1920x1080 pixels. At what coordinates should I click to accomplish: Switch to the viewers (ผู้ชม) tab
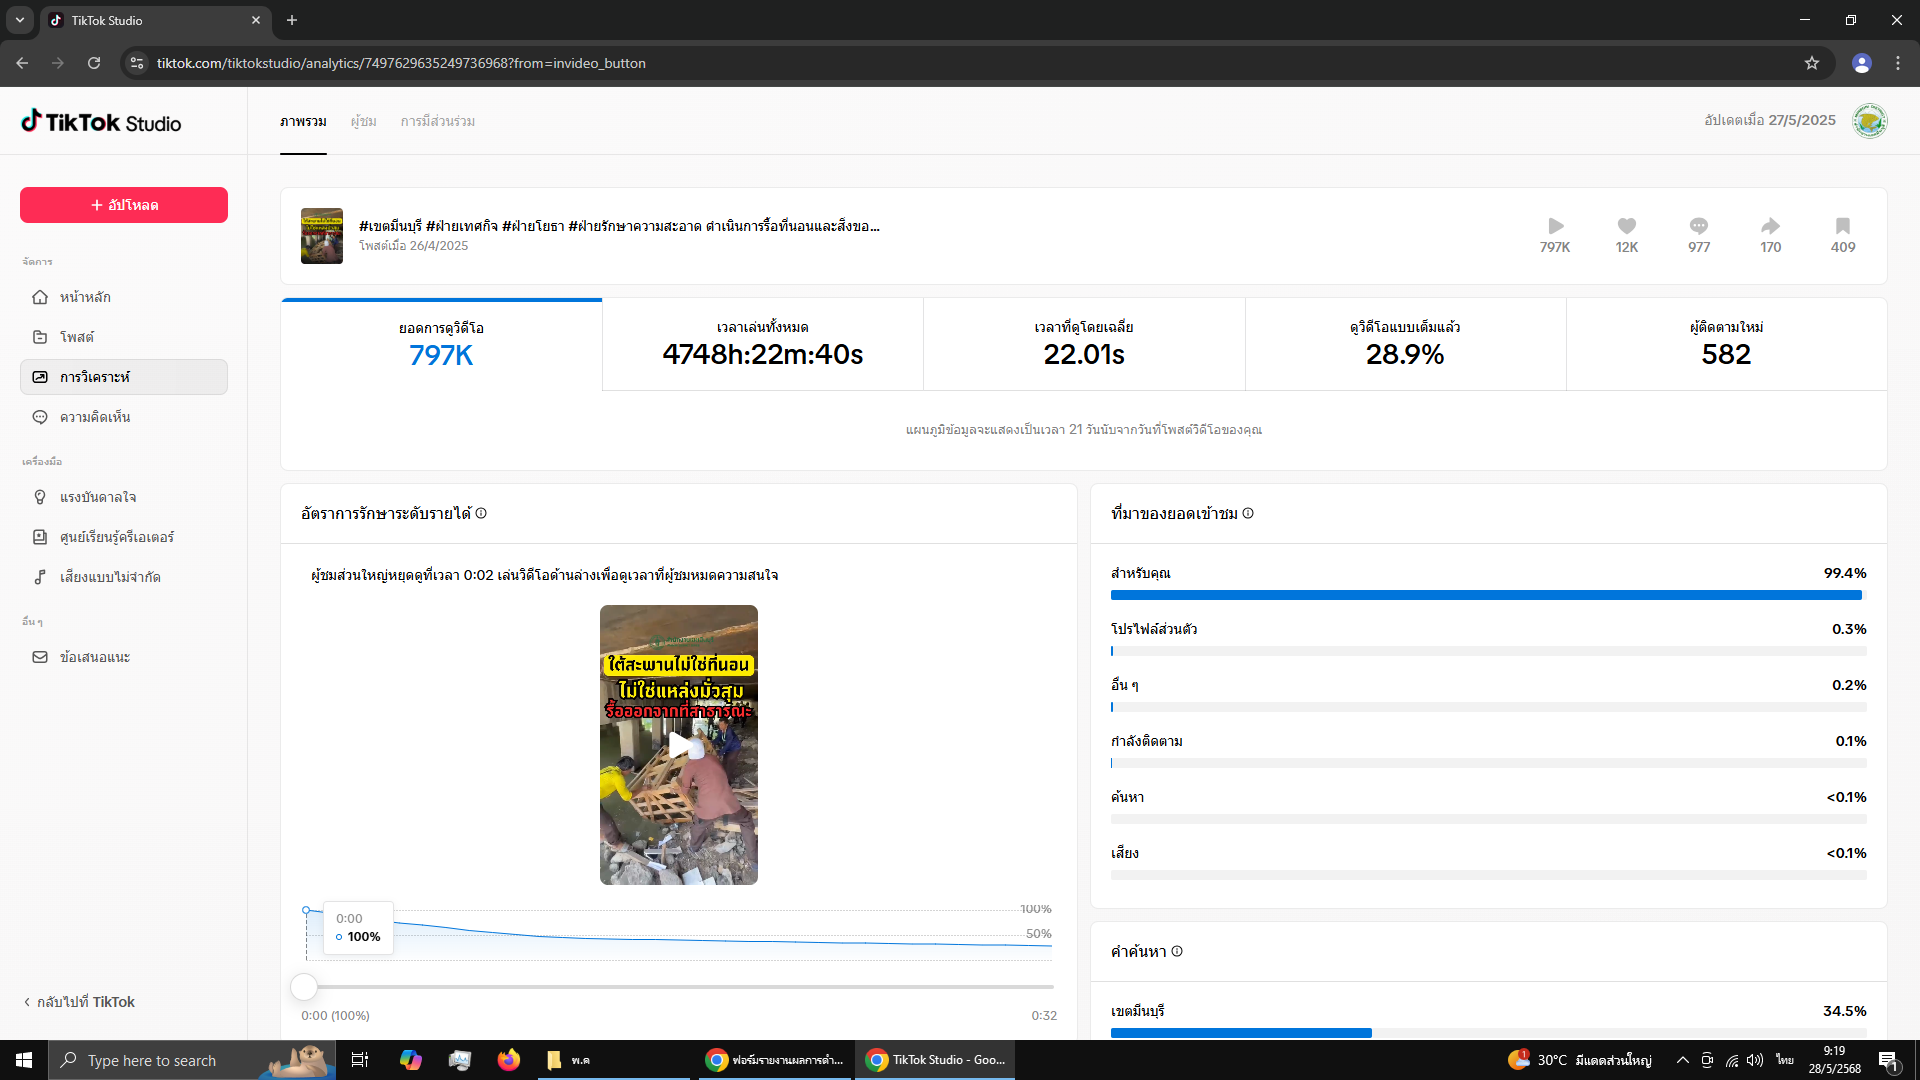tap(363, 121)
